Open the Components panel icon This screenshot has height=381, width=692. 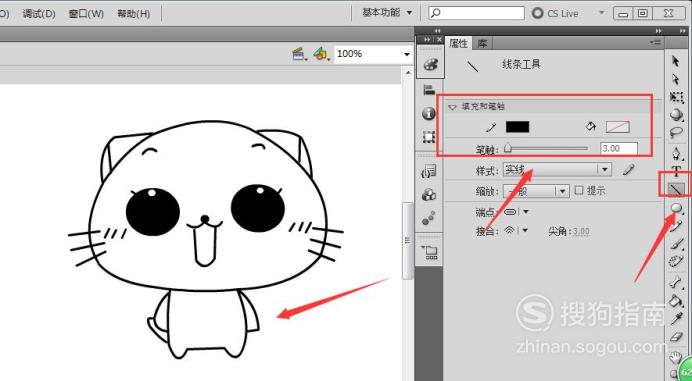(429, 194)
